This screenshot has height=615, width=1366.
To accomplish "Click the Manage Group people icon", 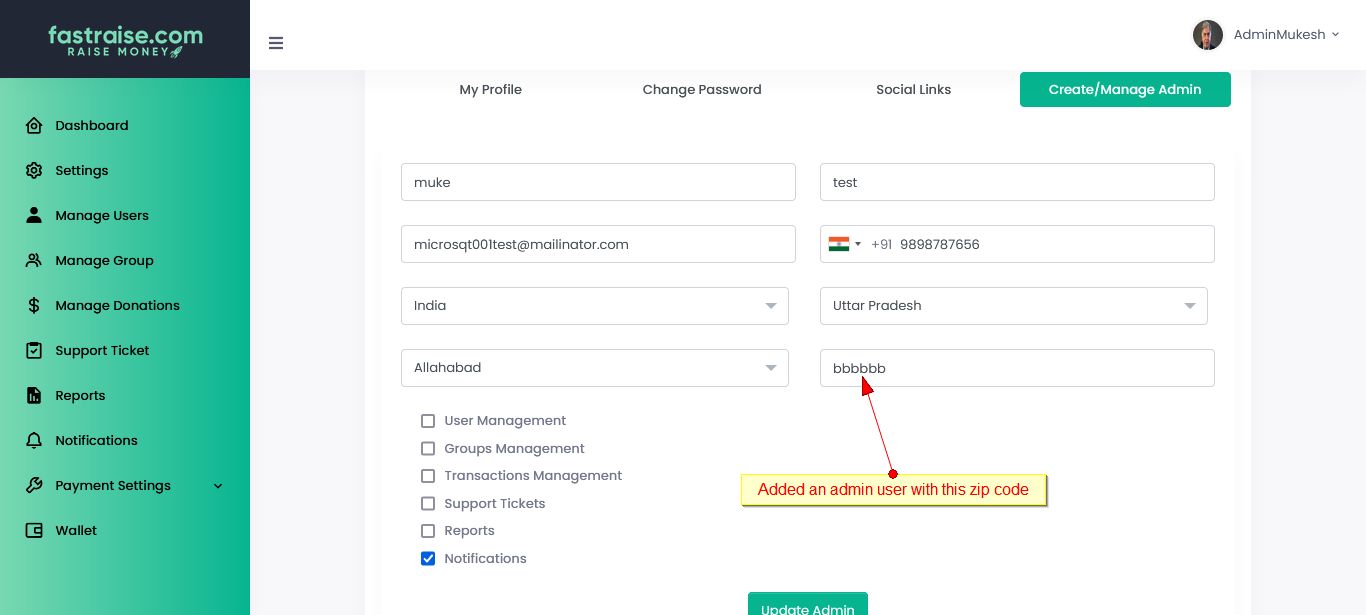I will tap(34, 261).
